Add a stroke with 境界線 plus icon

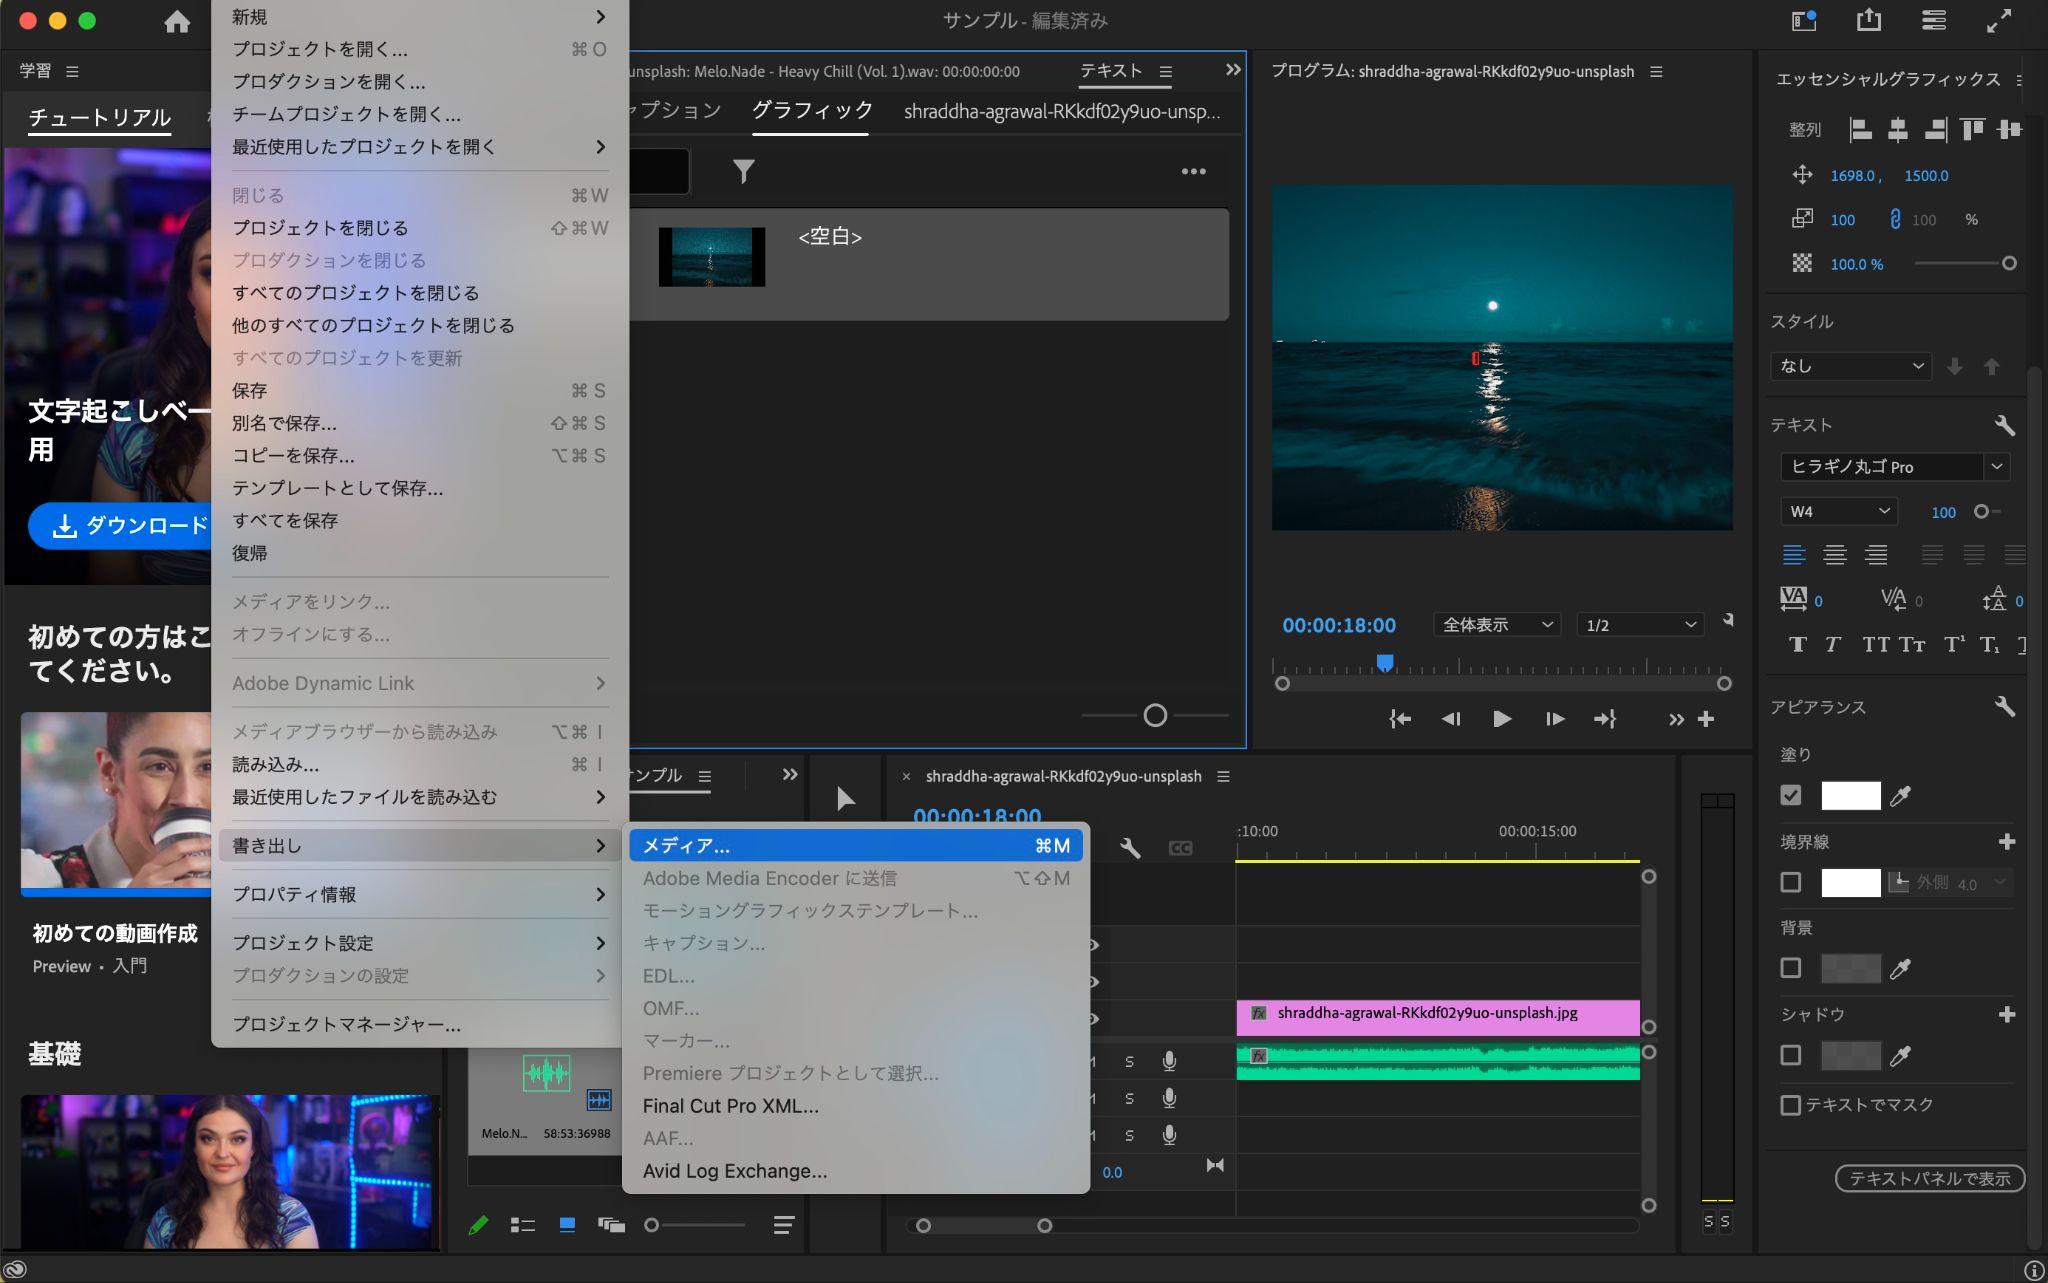click(2006, 842)
